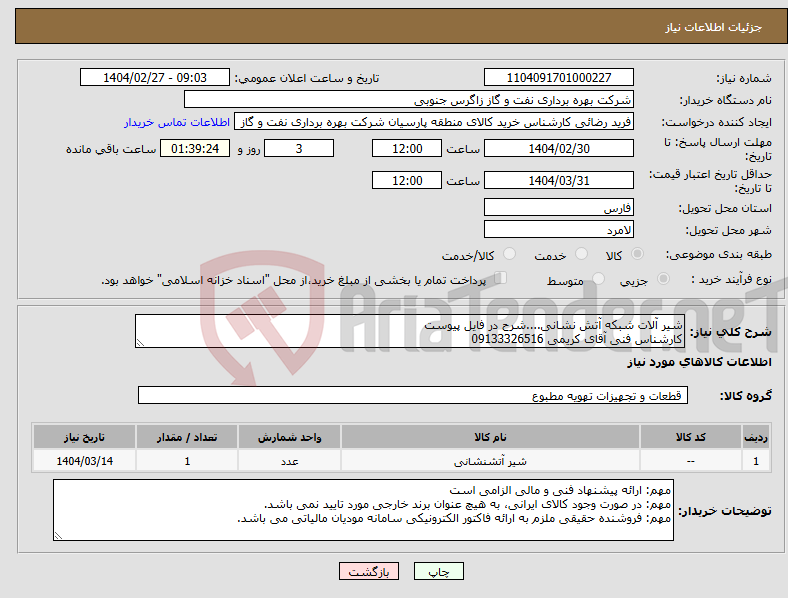Click the resize handle of description textarea
The height and width of the screenshot is (598, 788).
click(x=140, y=343)
